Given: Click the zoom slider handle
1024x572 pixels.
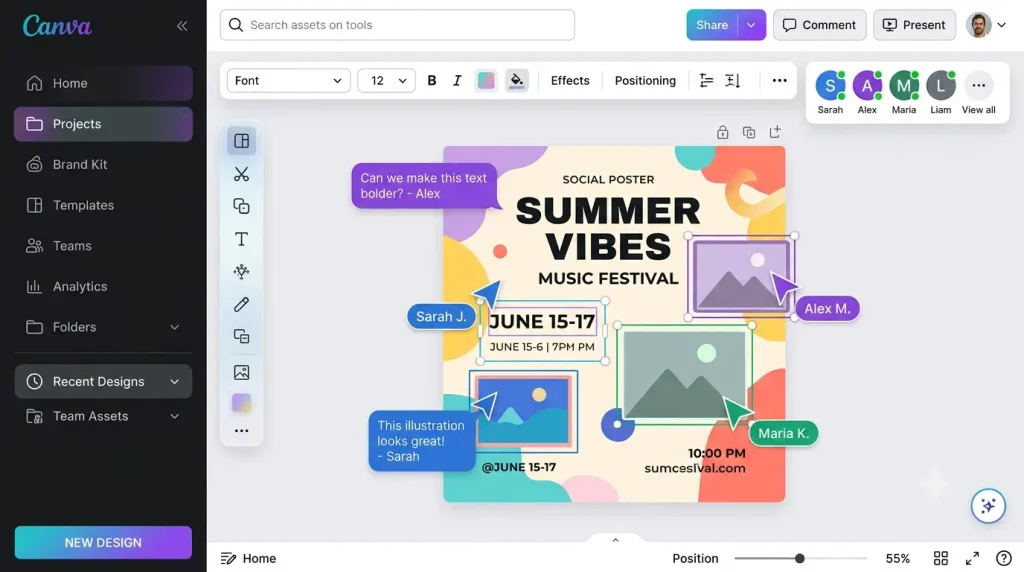Looking at the screenshot, I should 799,558.
